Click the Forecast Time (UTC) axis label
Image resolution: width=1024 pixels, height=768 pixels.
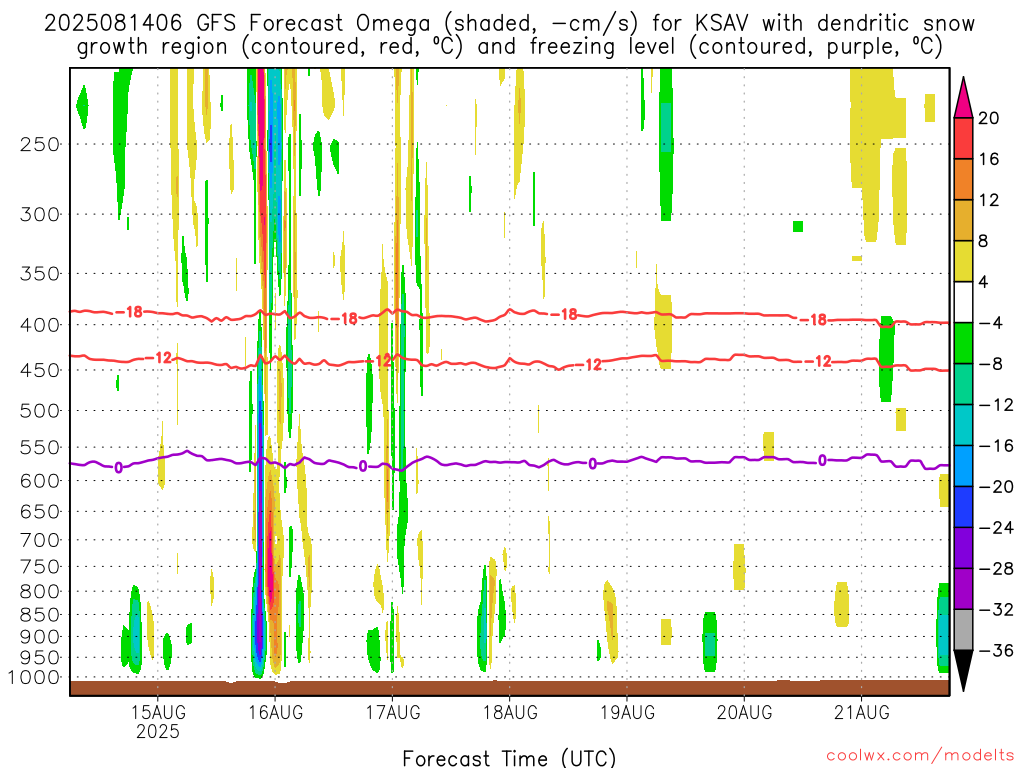(x=509, y=758)
